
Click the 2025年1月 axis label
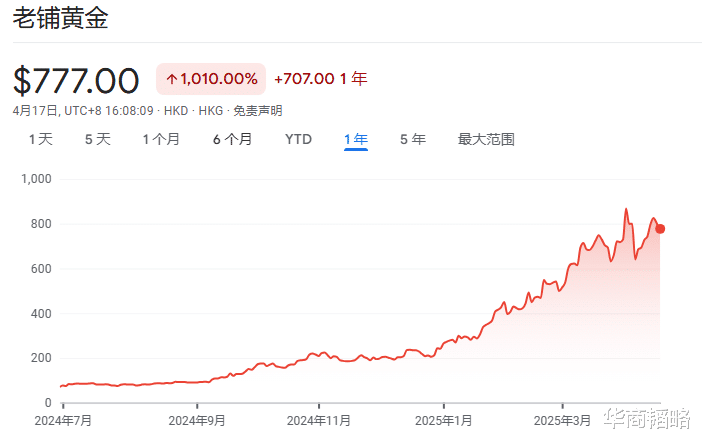coord(445,421)
